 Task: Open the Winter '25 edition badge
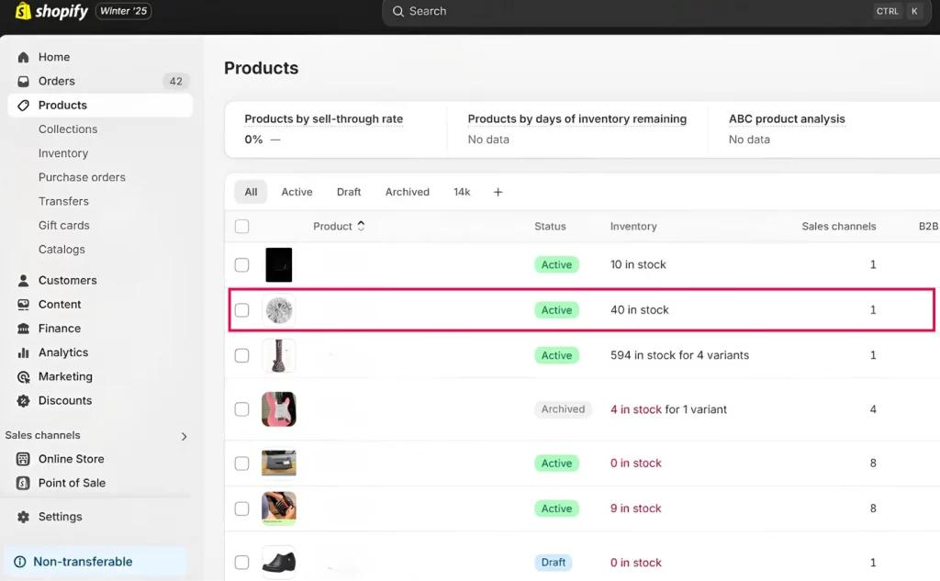pos(123,11)
